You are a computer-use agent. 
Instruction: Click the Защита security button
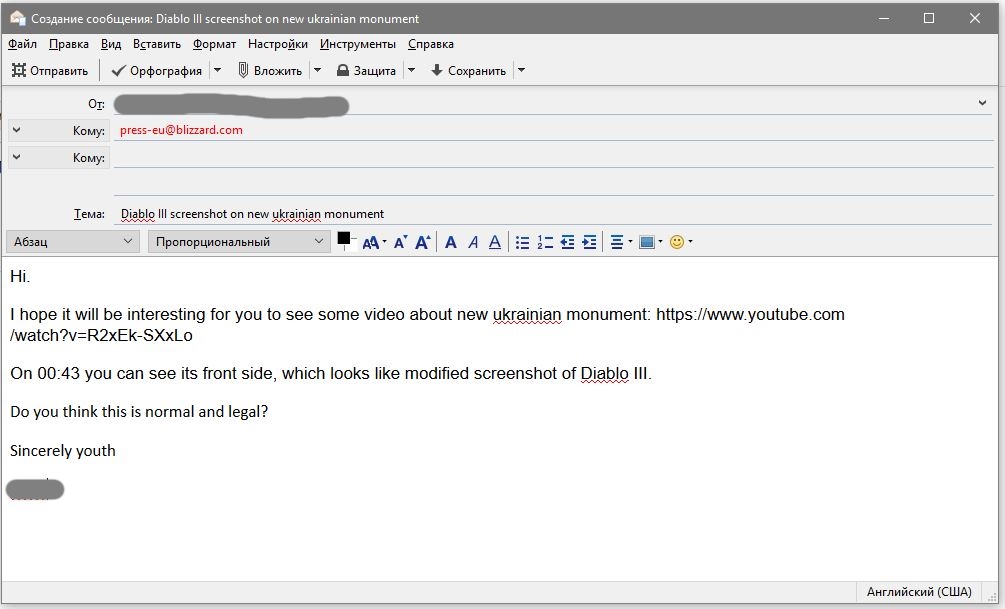[x=367, y=71]
